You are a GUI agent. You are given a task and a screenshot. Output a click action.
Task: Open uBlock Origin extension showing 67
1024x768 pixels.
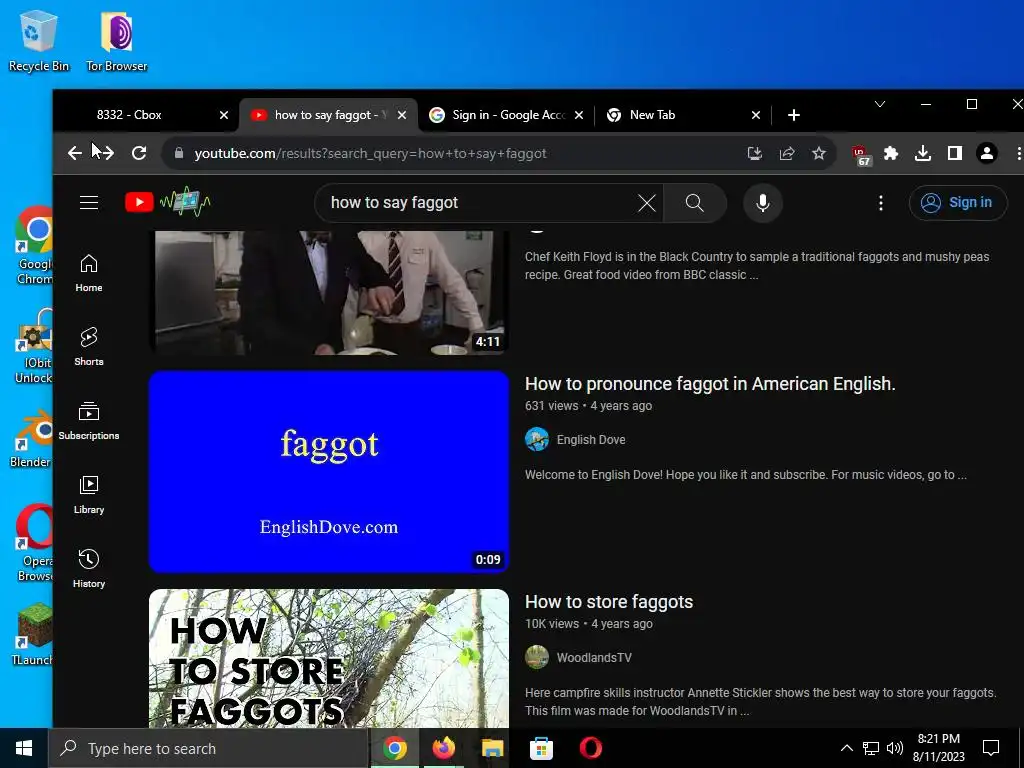(x=861, y=155)
